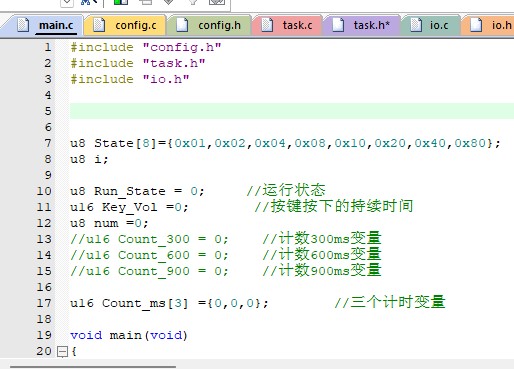
Task: Click the file icon on task.h* tab
Action: [338, 25]
